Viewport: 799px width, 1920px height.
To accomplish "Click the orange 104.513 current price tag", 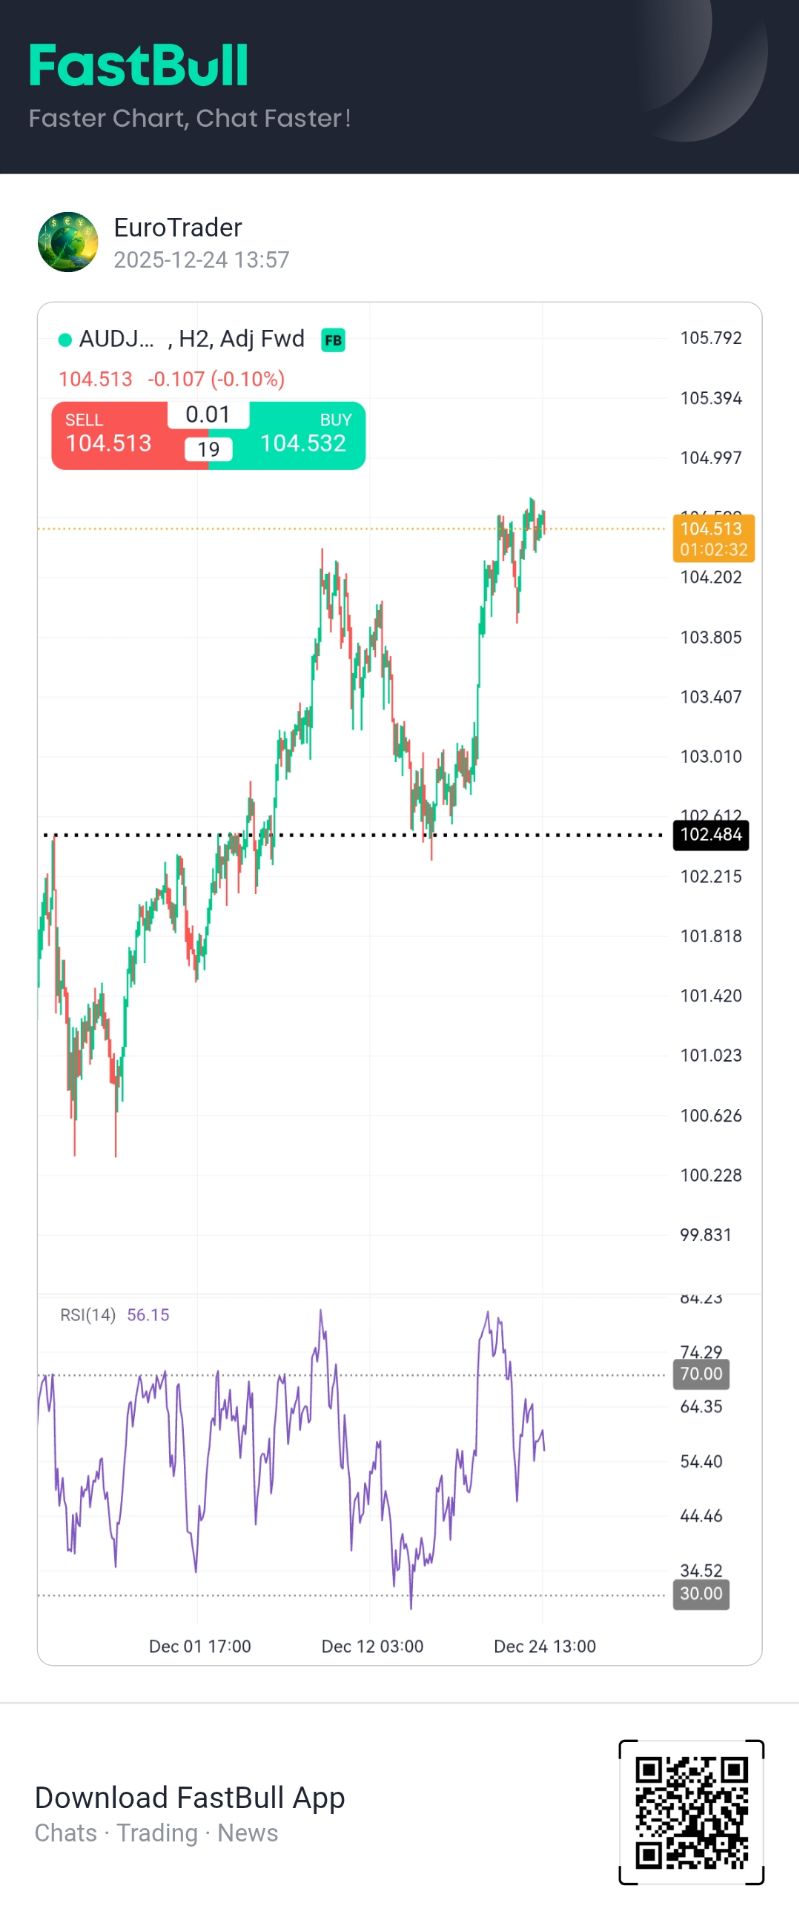I will [x=713, y=538].
